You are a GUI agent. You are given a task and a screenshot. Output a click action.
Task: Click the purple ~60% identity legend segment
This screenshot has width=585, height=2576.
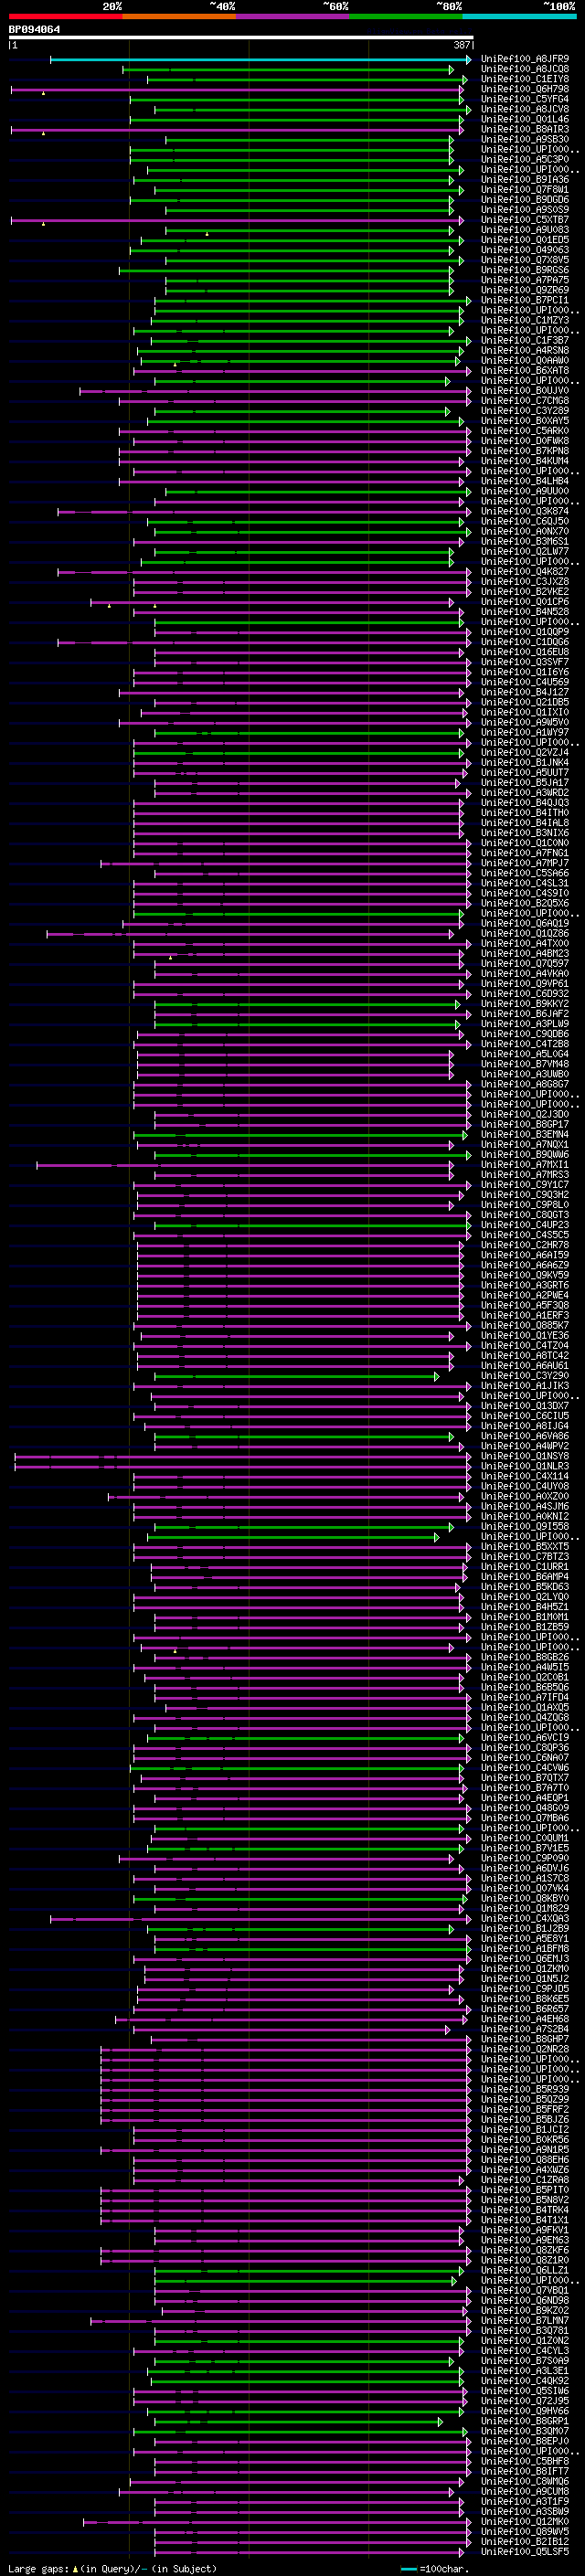[x=292, y=16]
